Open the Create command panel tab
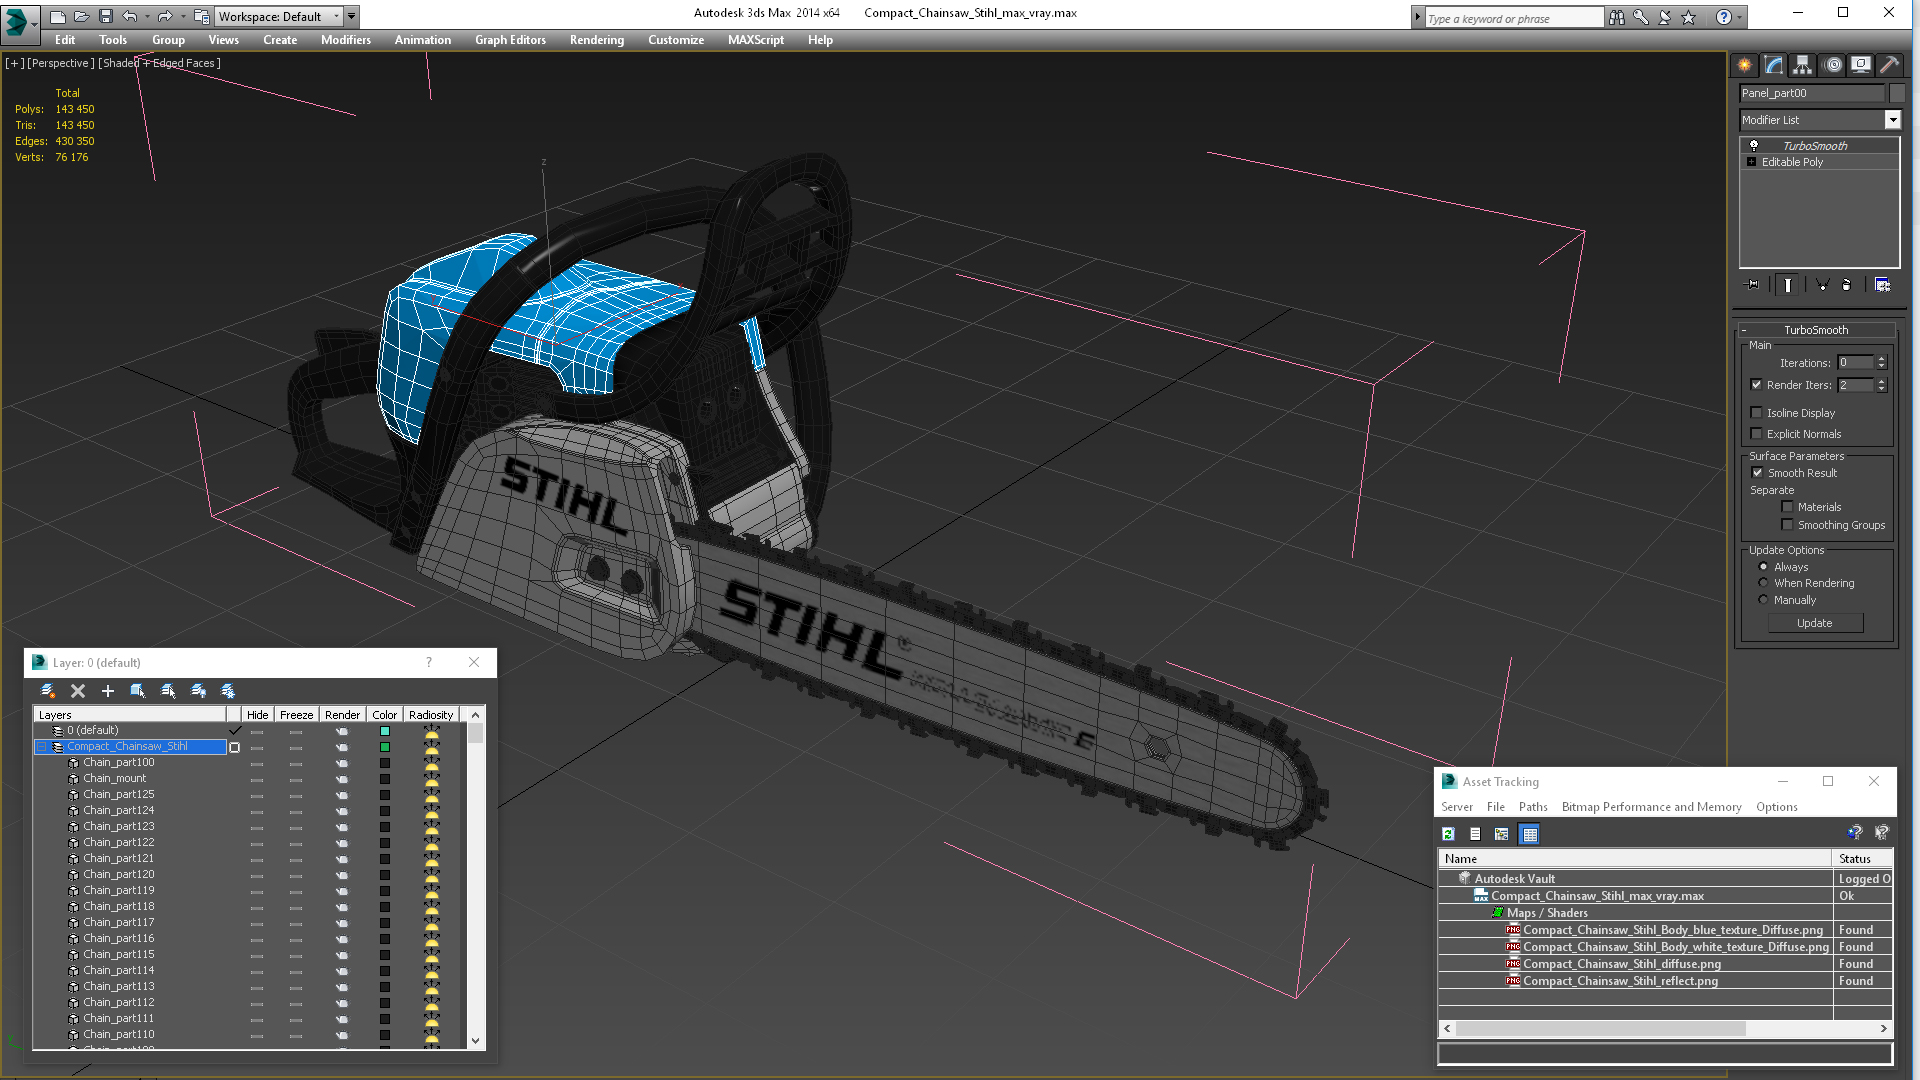 coord(1744,65)
